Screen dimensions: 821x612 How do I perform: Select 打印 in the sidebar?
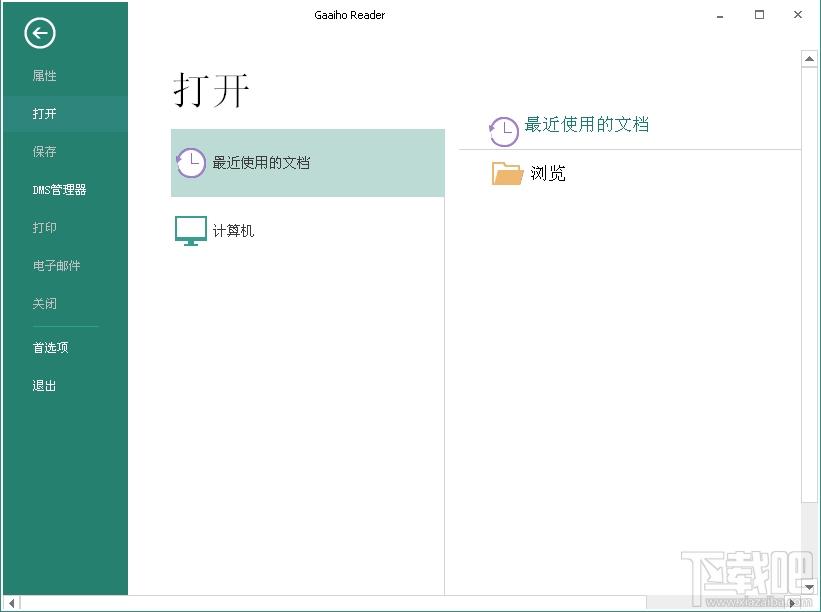pos(45,228)
